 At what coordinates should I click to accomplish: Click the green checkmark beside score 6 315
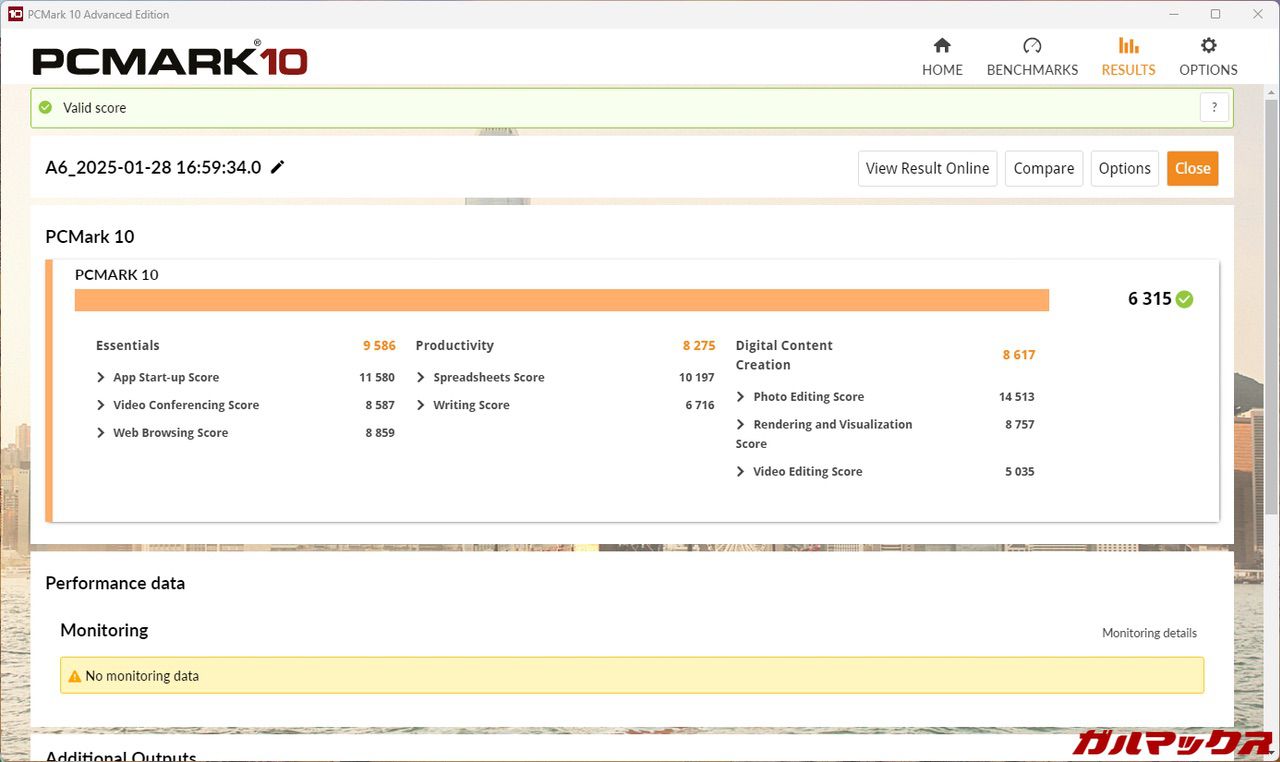pyautogui.click(x=1185, y=299)
